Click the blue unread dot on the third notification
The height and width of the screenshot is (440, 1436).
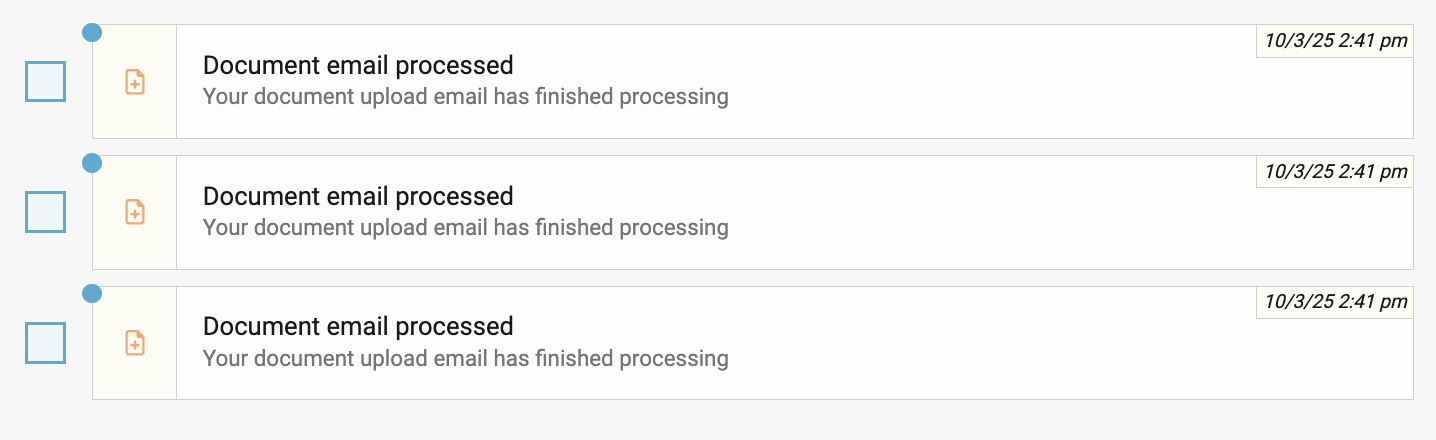[x=92, y=294]
